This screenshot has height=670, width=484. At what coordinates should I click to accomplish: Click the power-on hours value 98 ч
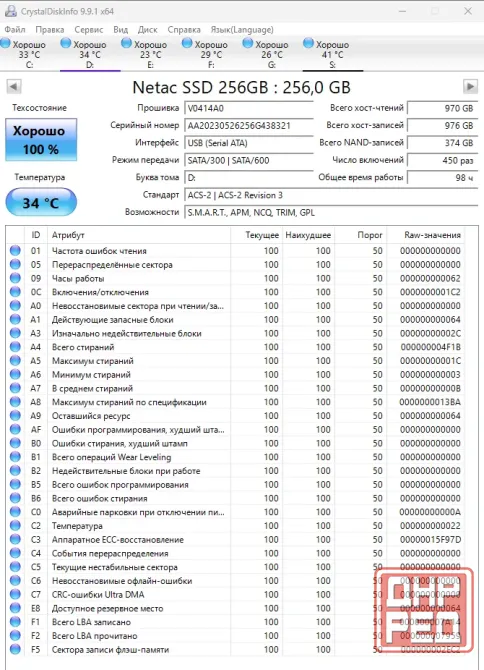coord(442,177)
